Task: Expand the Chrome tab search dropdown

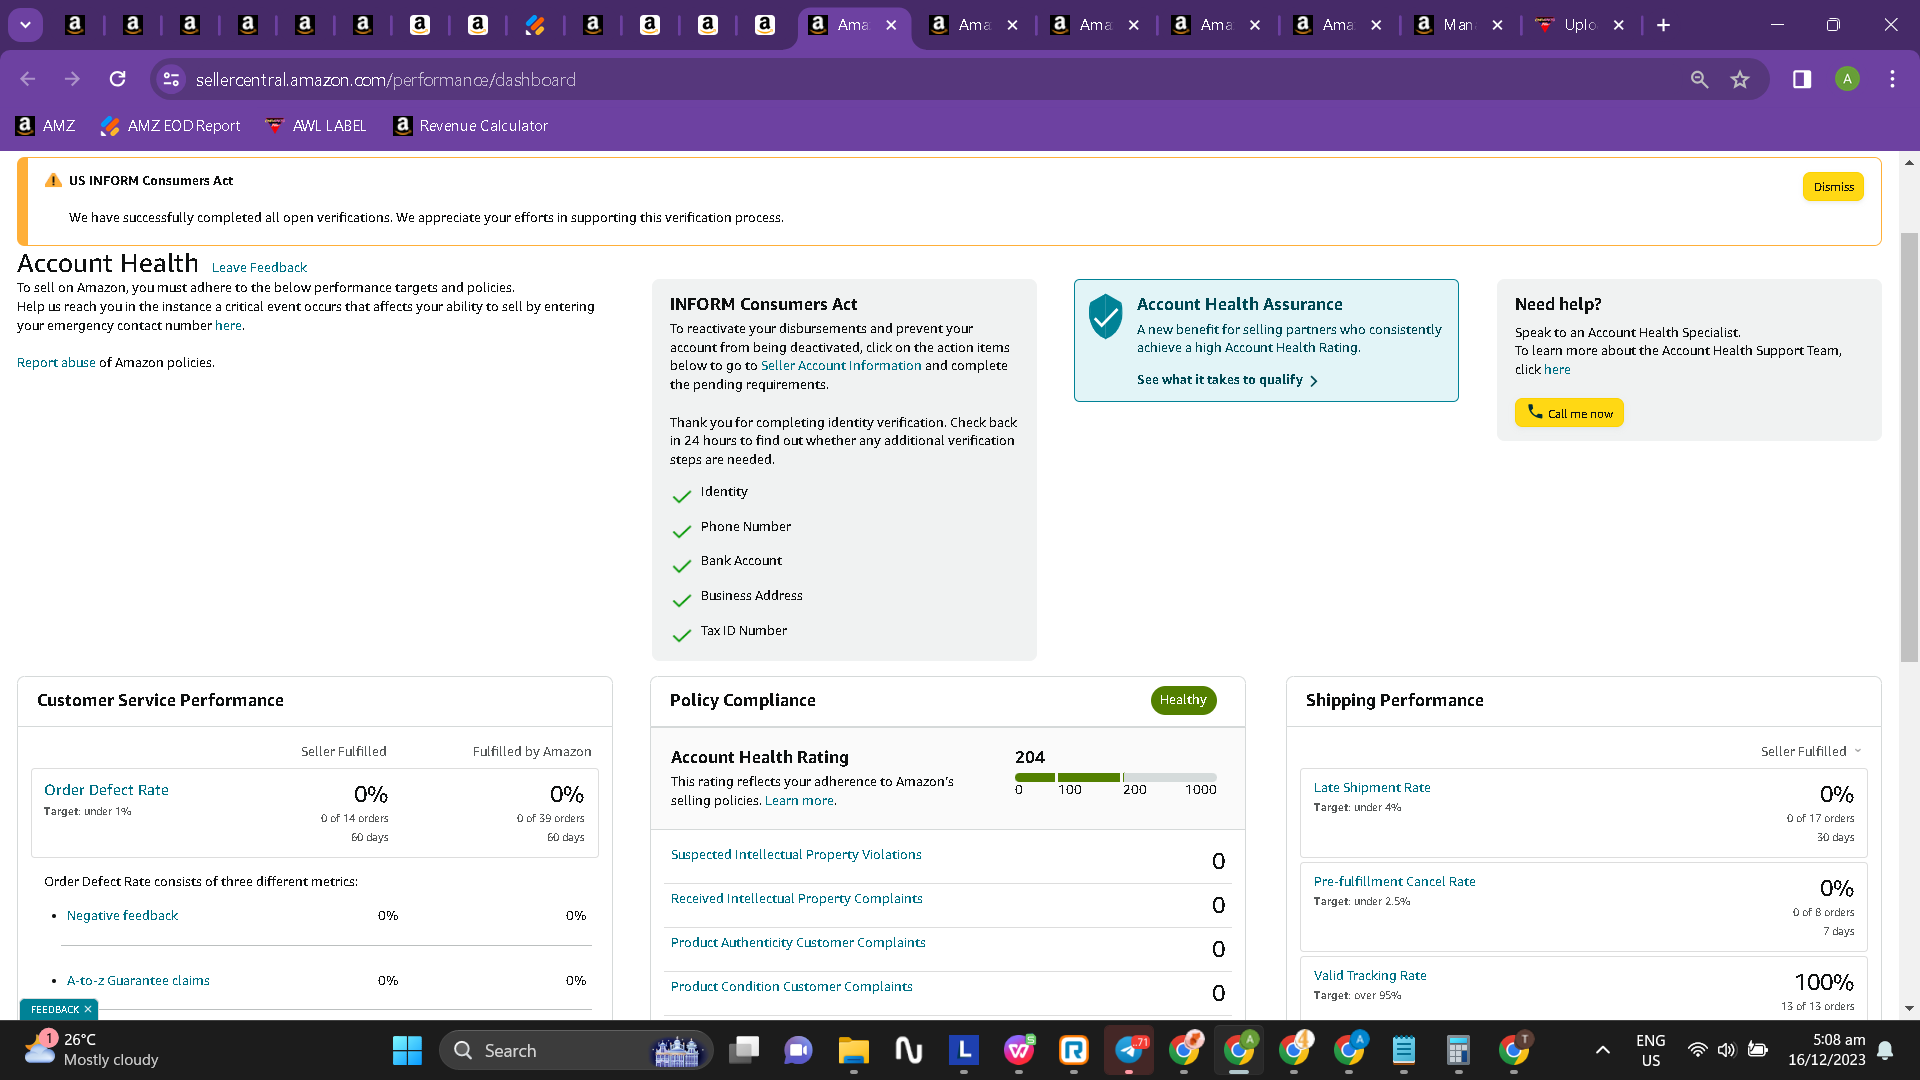Action: point(25,25)
